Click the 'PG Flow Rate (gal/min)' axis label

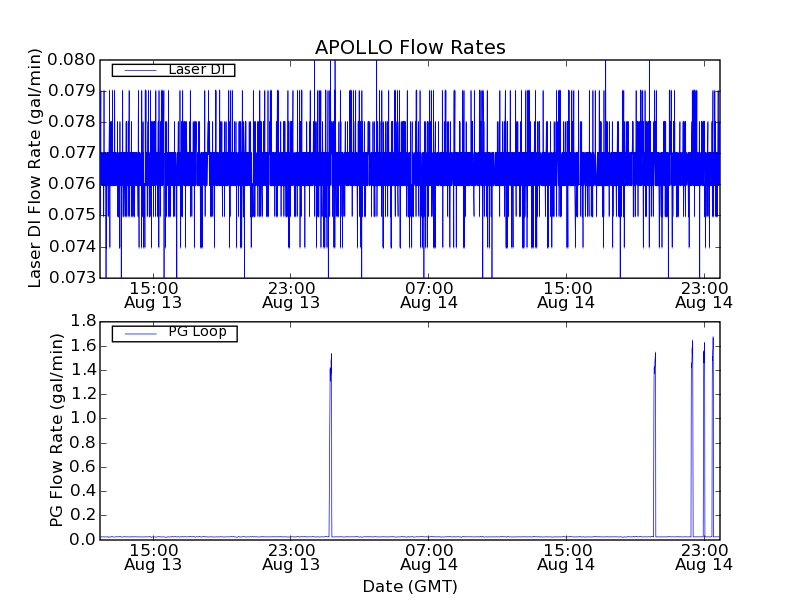57,430
